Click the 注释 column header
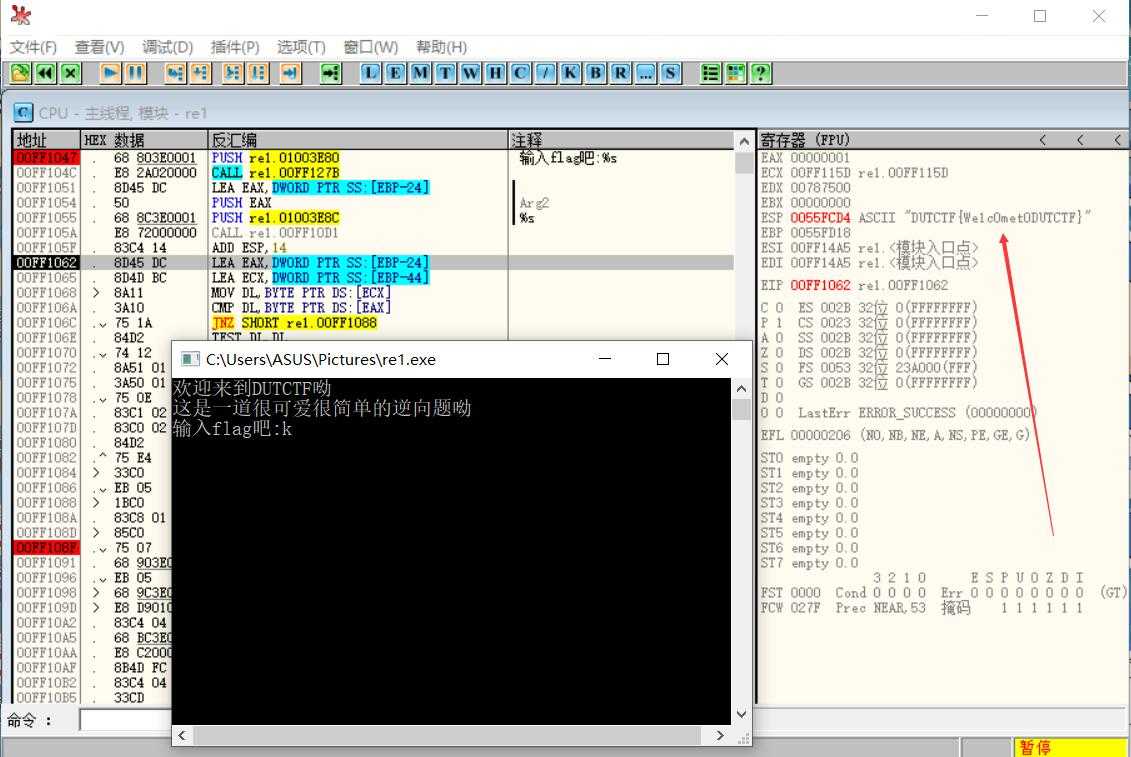Image resolution: width=1131 pixels, height=757 pixels. 622,140
